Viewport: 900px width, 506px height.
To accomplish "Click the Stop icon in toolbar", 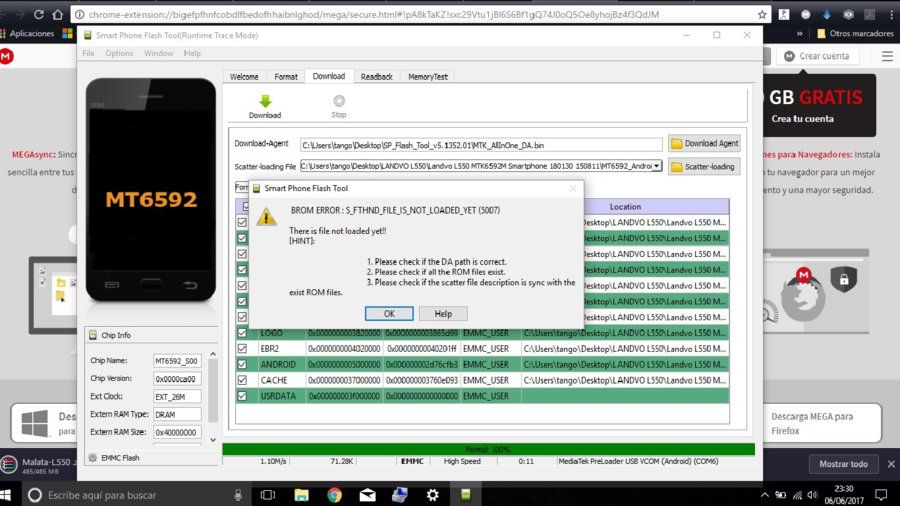I will [339, 101].
